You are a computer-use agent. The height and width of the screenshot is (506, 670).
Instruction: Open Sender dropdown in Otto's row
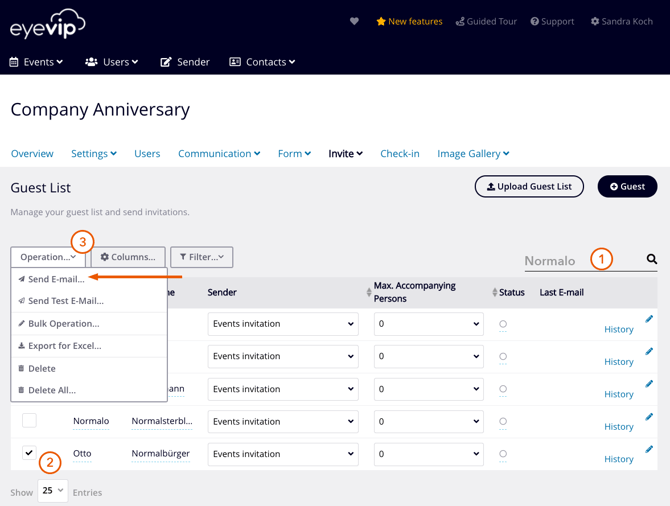coord(283,454)
